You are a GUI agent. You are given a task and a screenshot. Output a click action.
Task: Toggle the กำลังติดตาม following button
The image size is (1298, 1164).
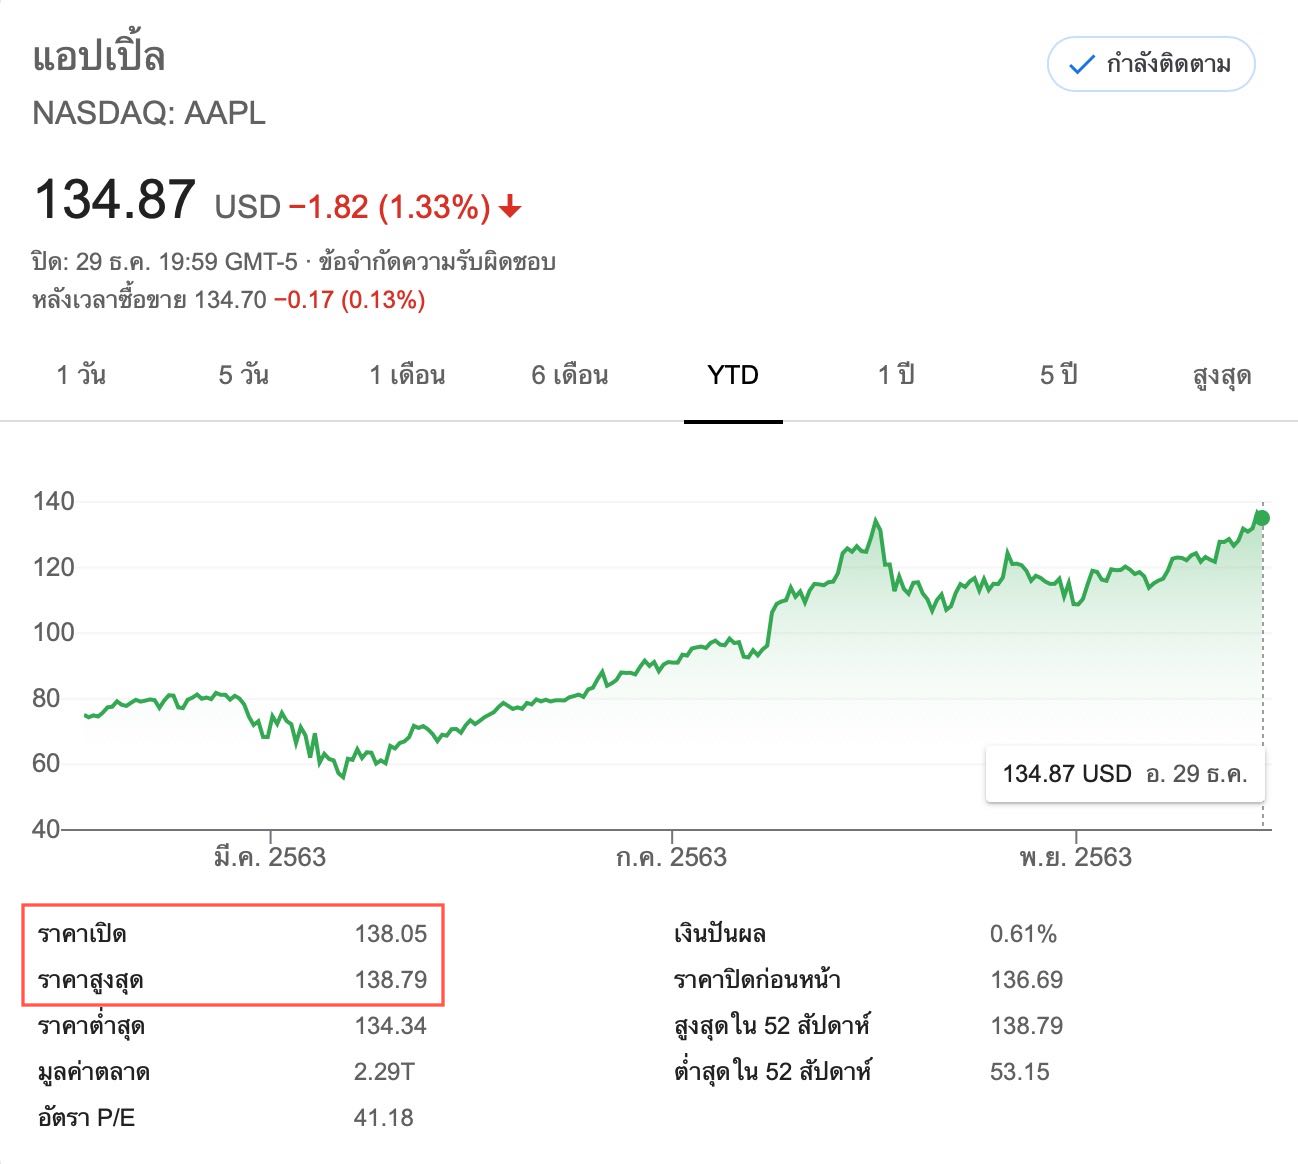[1150, 65]
